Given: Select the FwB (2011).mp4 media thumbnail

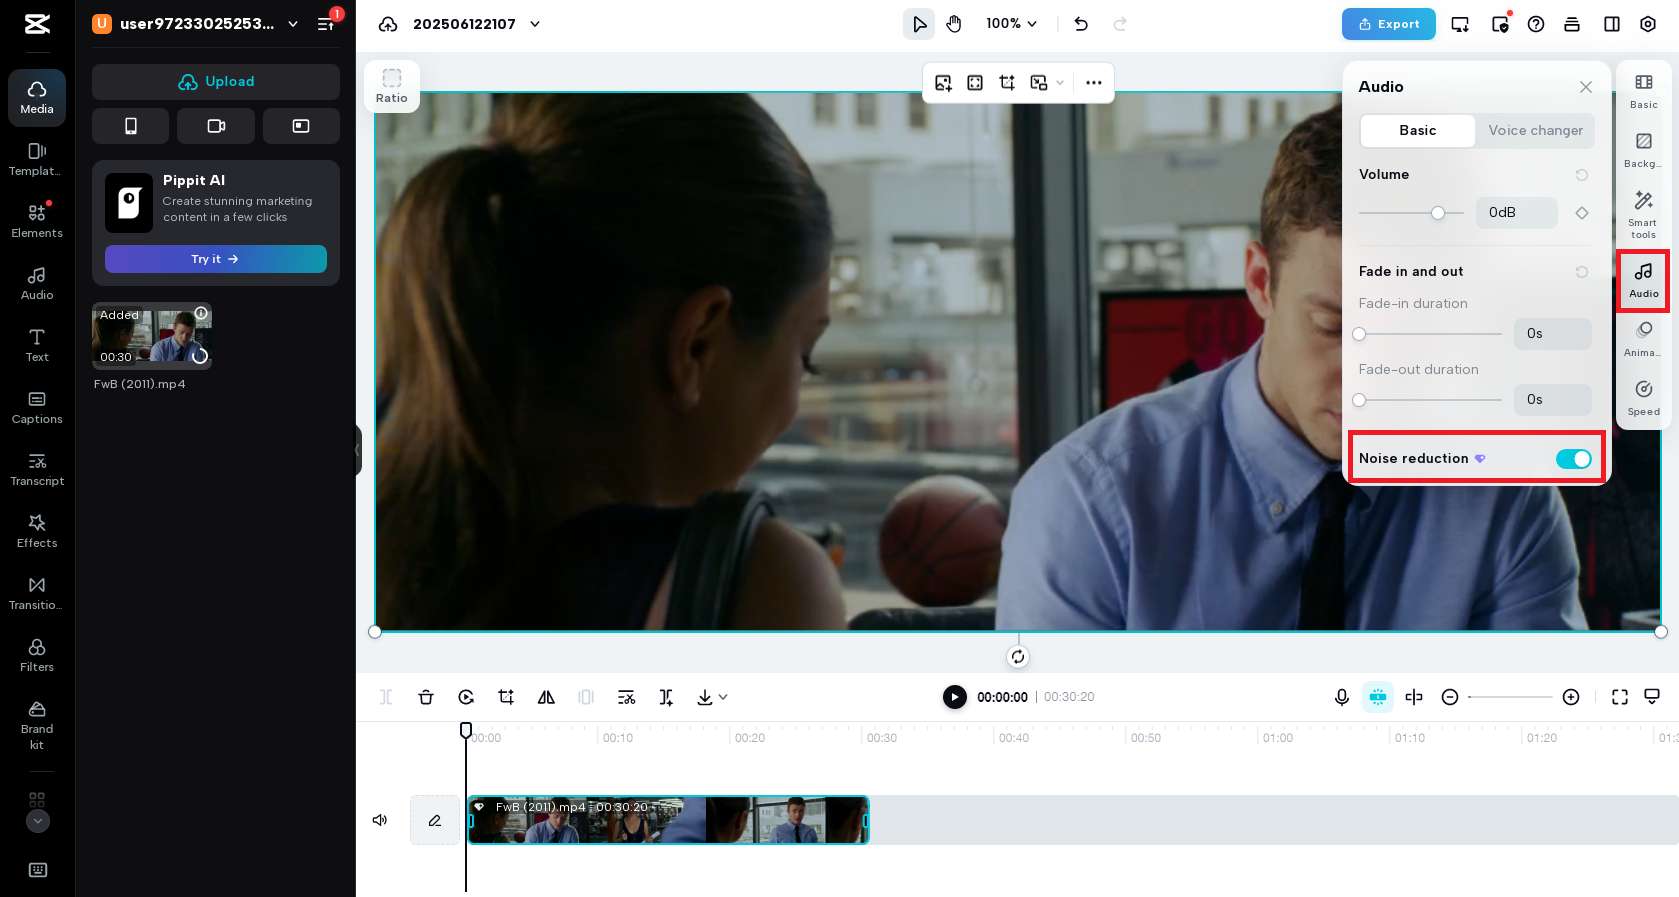Looking at the screenshot, I should 152,336.
